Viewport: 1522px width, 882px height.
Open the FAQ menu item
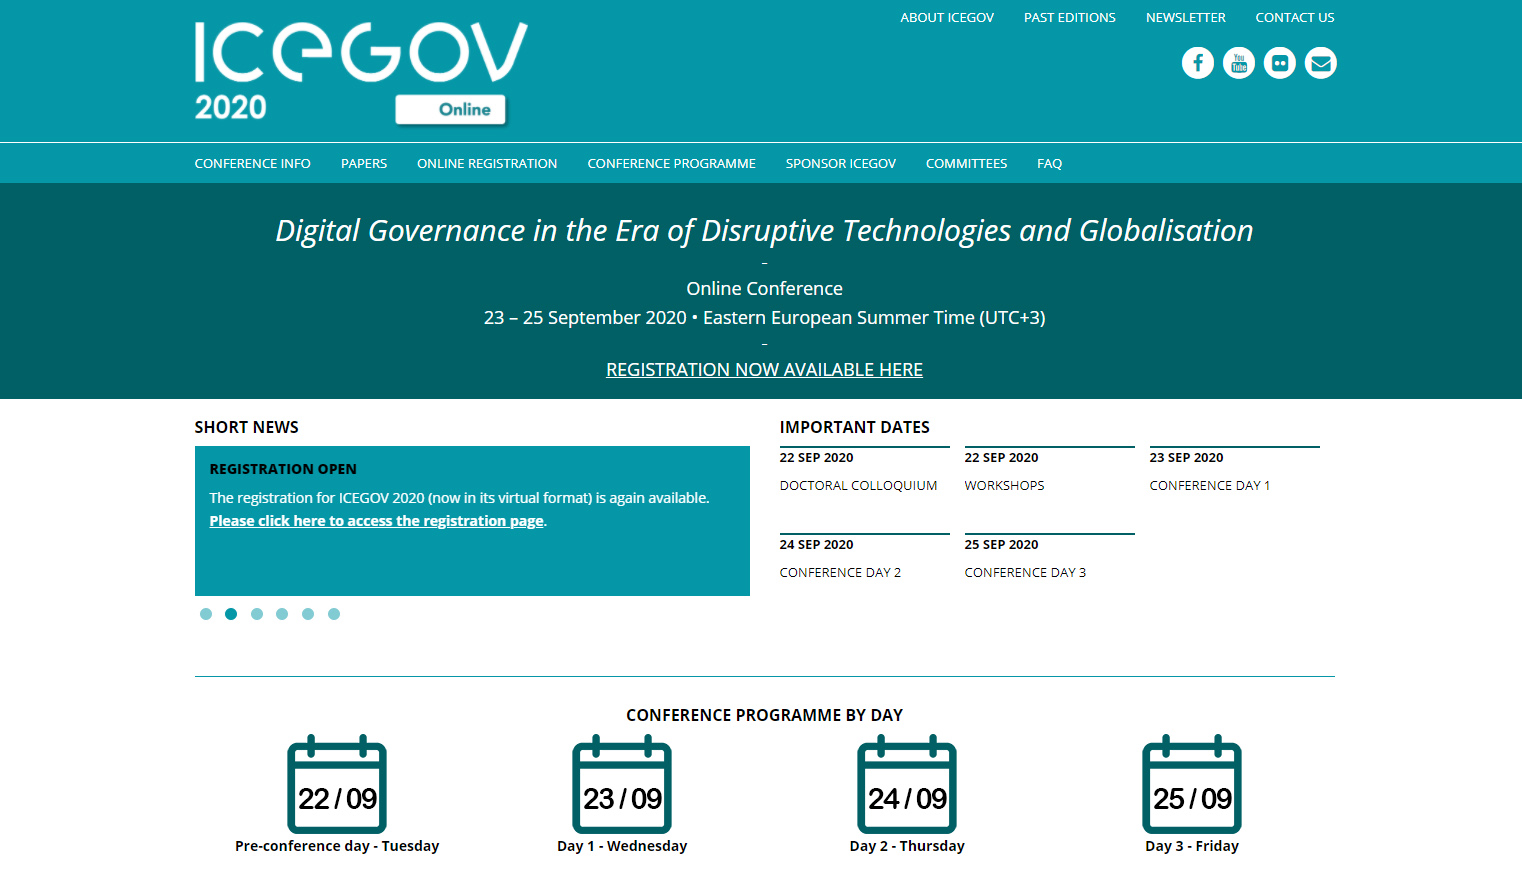click(x=1049, y=163)
